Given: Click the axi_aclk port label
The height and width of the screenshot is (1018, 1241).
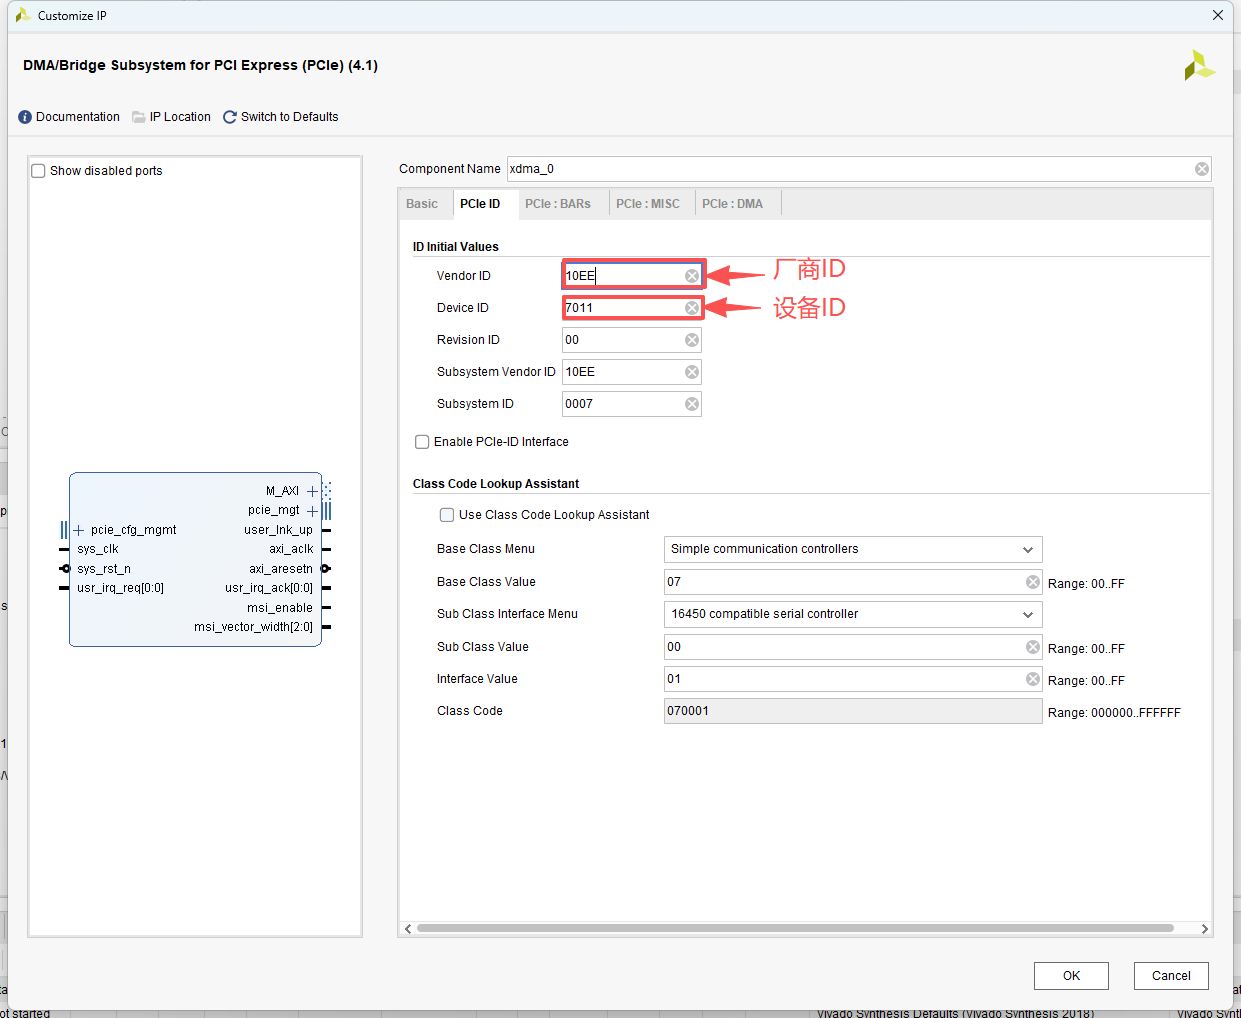Looking at the screenshot, I should click(x=291, y=549).
